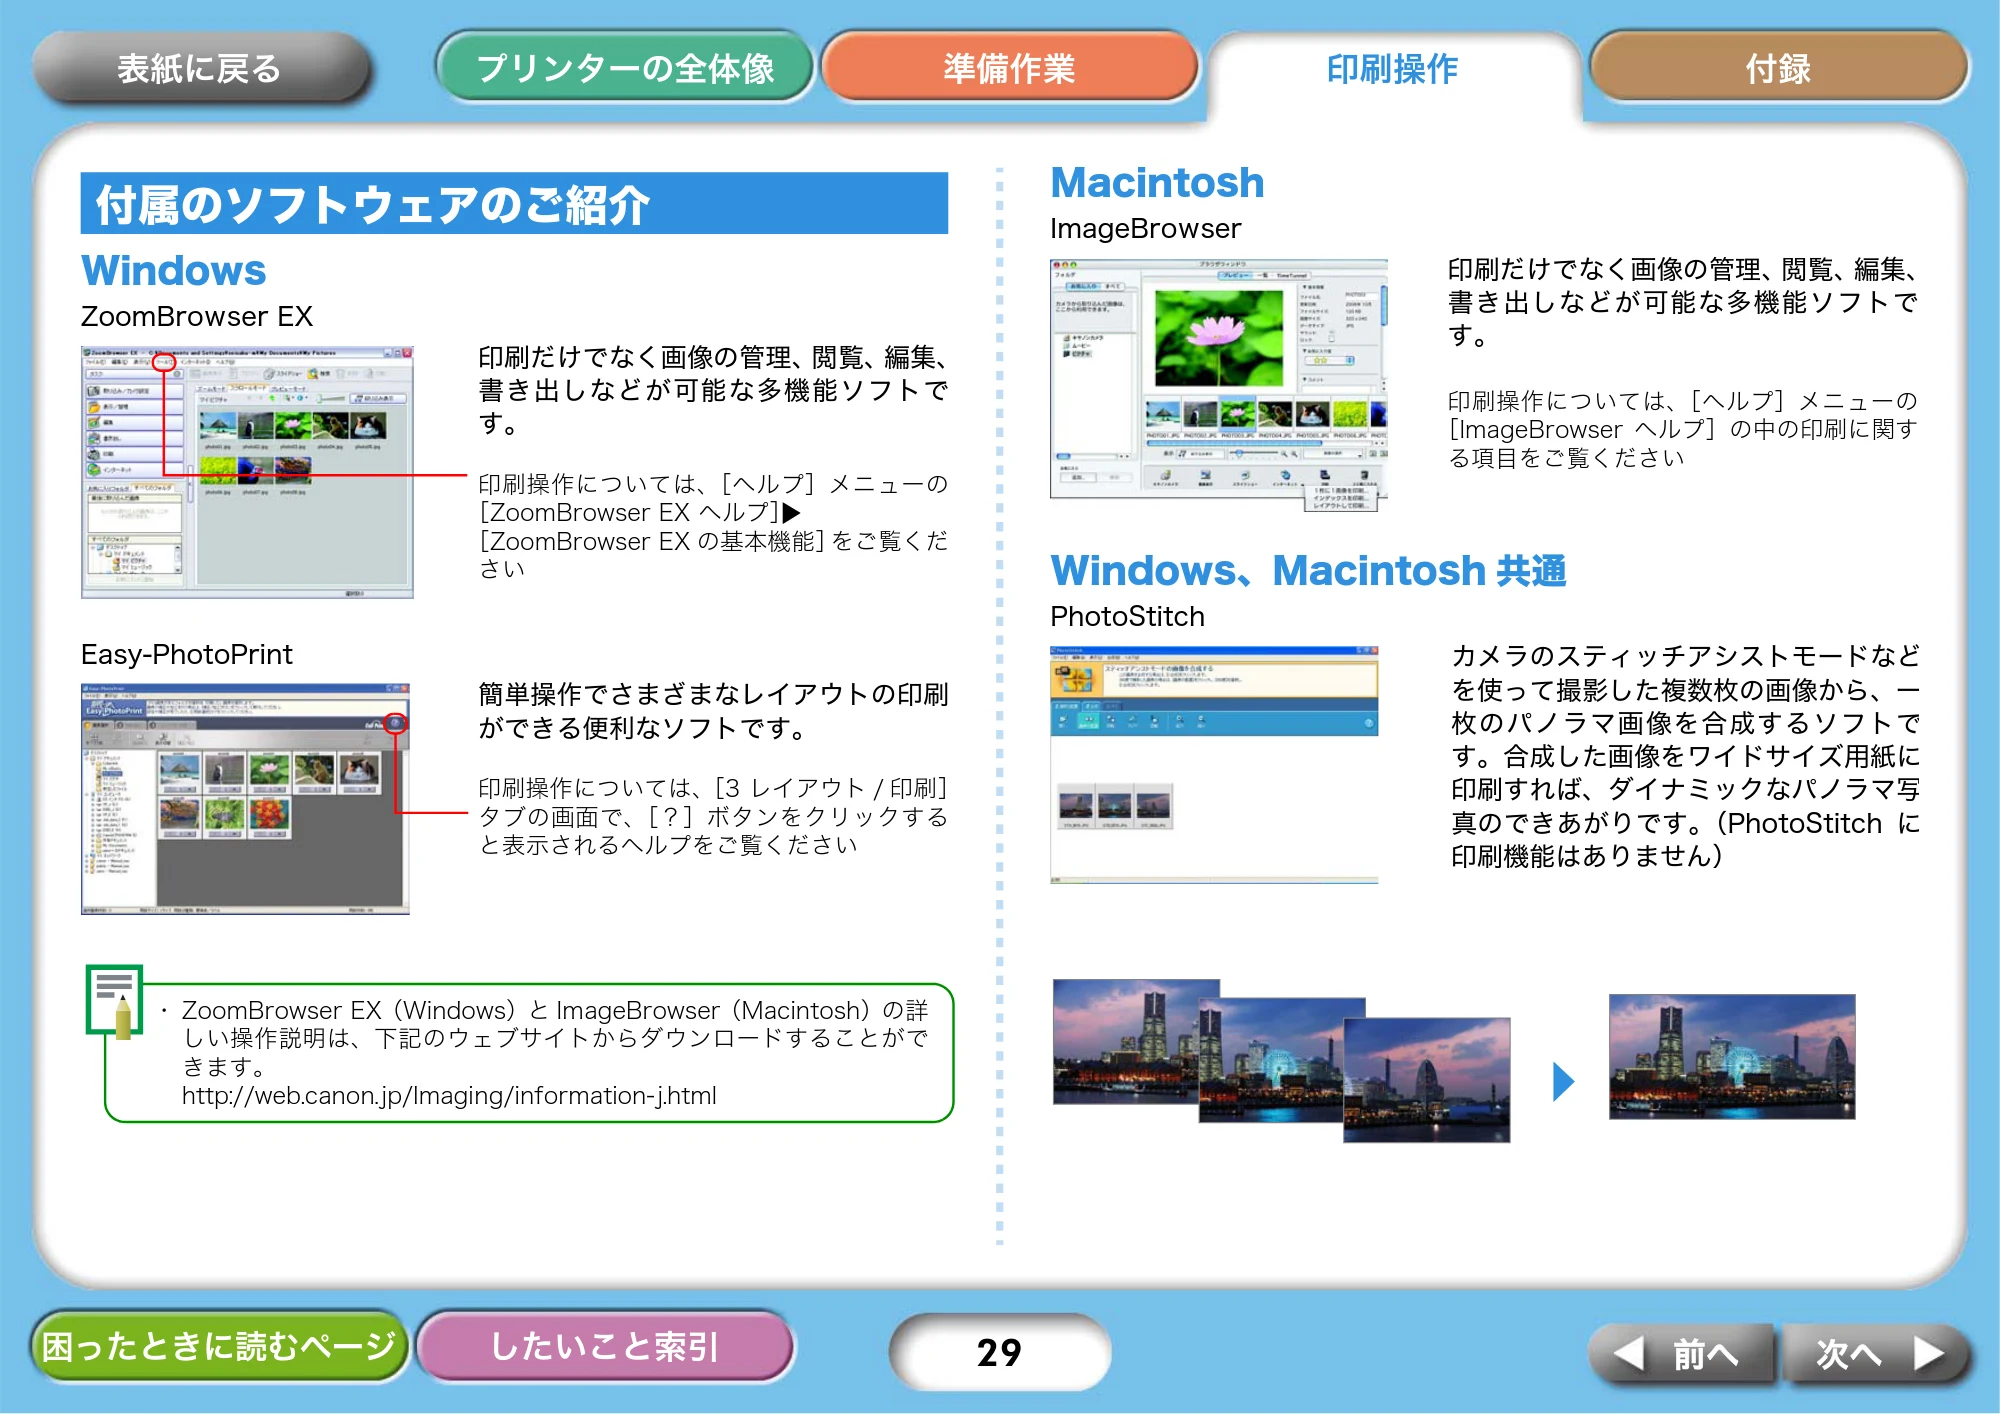2000x1414 pixels.
Task: Click the 'ImageBrowser' product title
Action: pos(1145,229)
